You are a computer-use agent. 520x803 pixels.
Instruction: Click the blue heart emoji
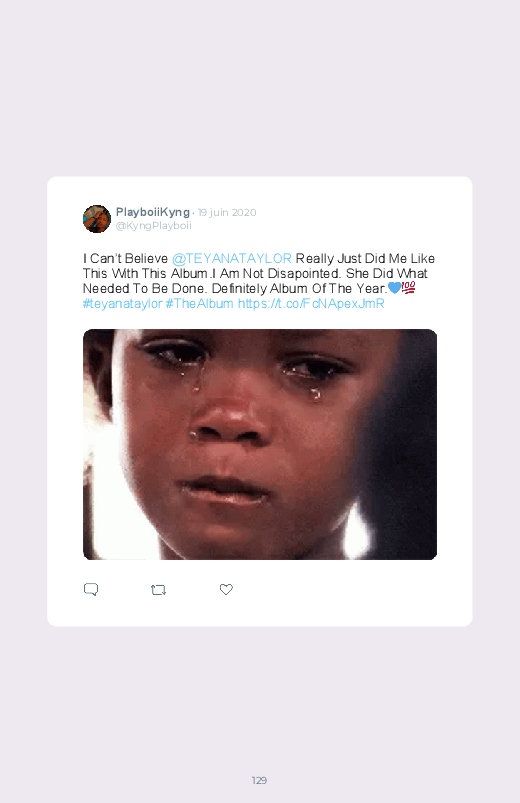click(x=394, y=288)
